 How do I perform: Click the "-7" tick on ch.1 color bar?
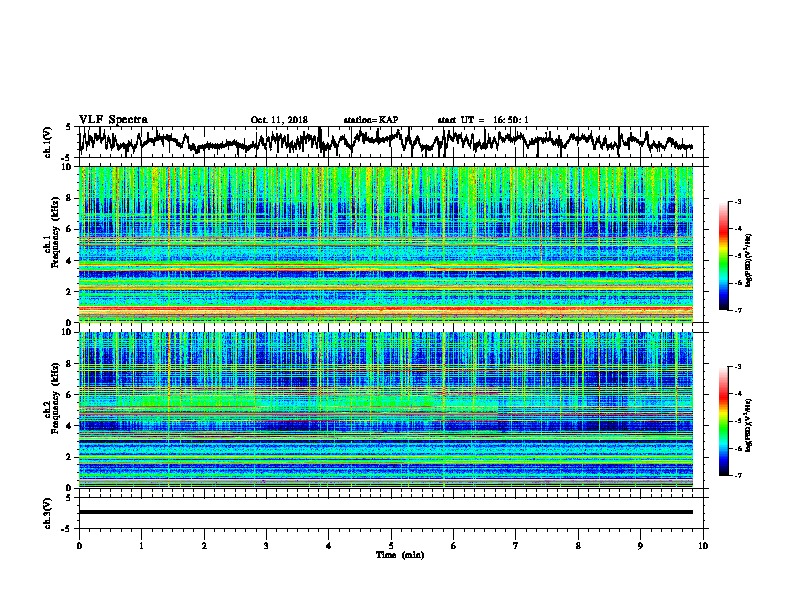point(738,310)
